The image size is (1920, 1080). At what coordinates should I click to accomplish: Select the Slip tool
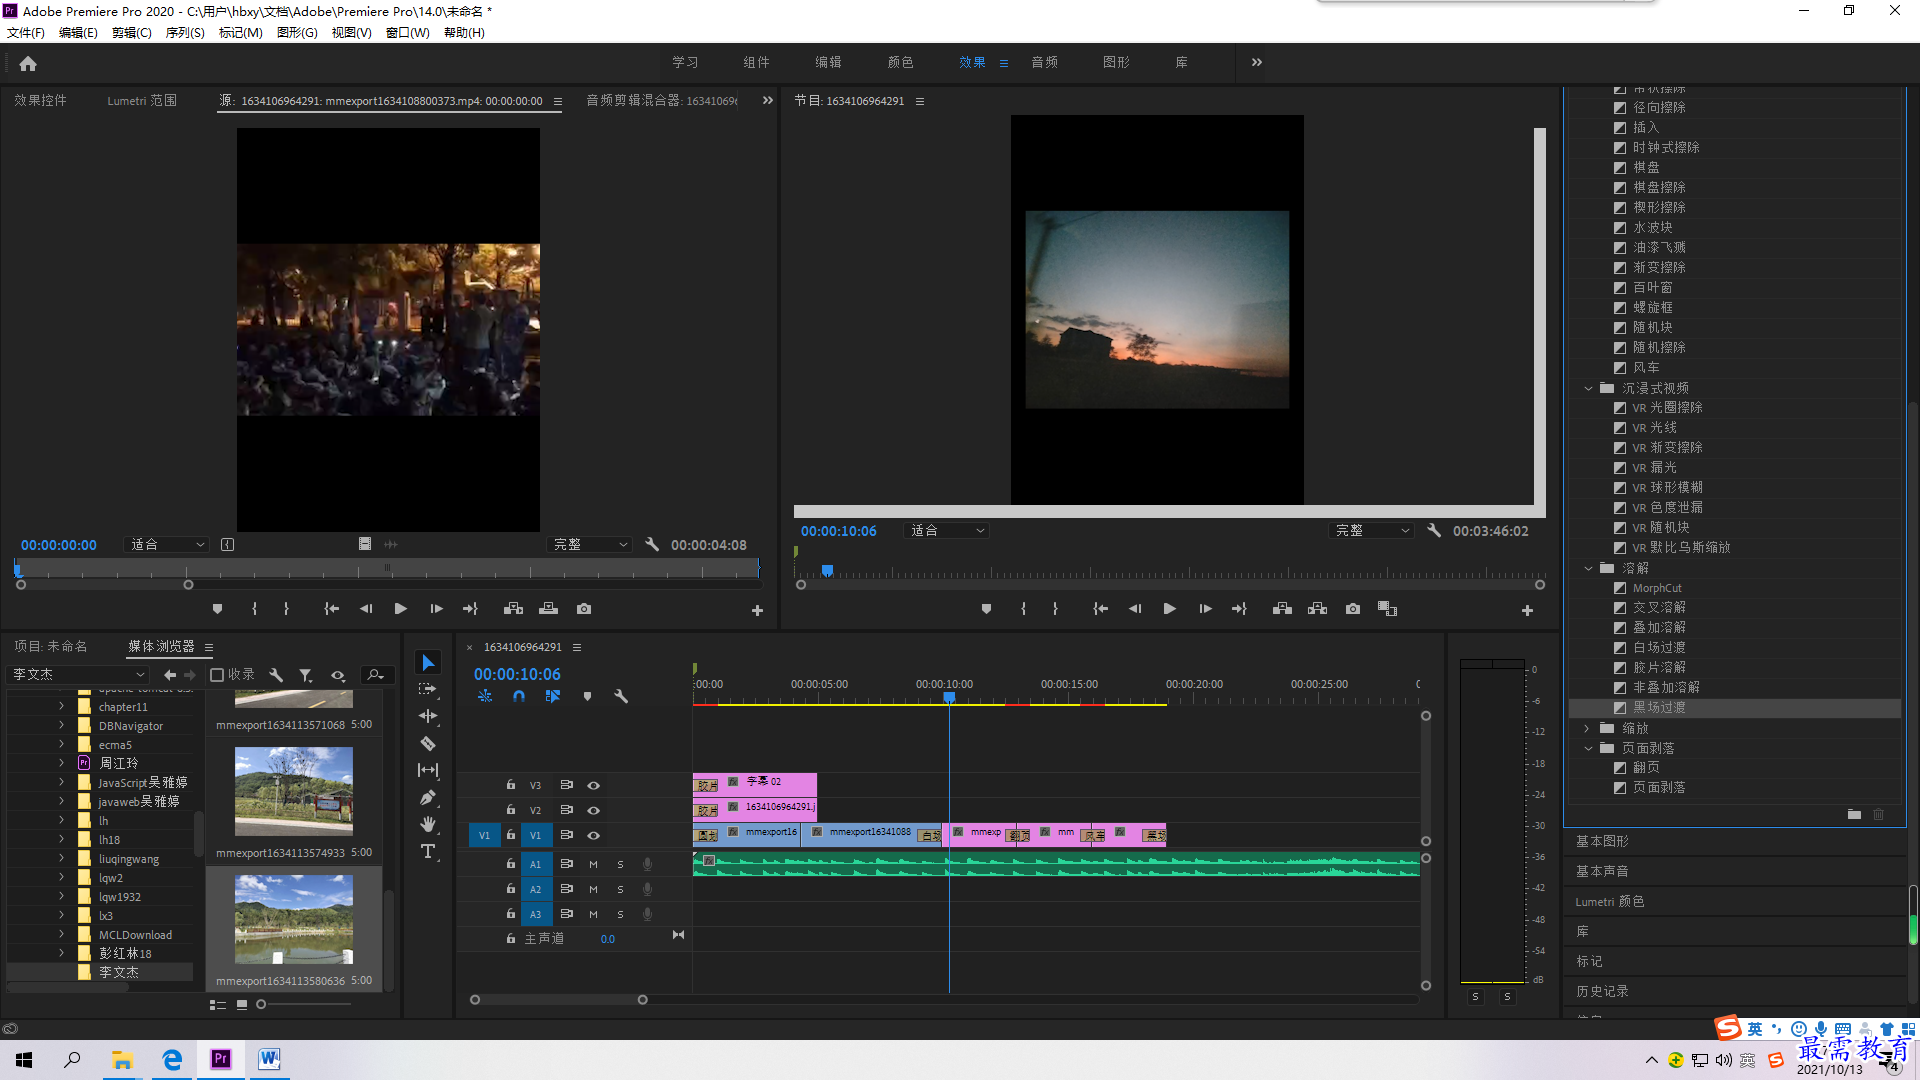point(428,770)
